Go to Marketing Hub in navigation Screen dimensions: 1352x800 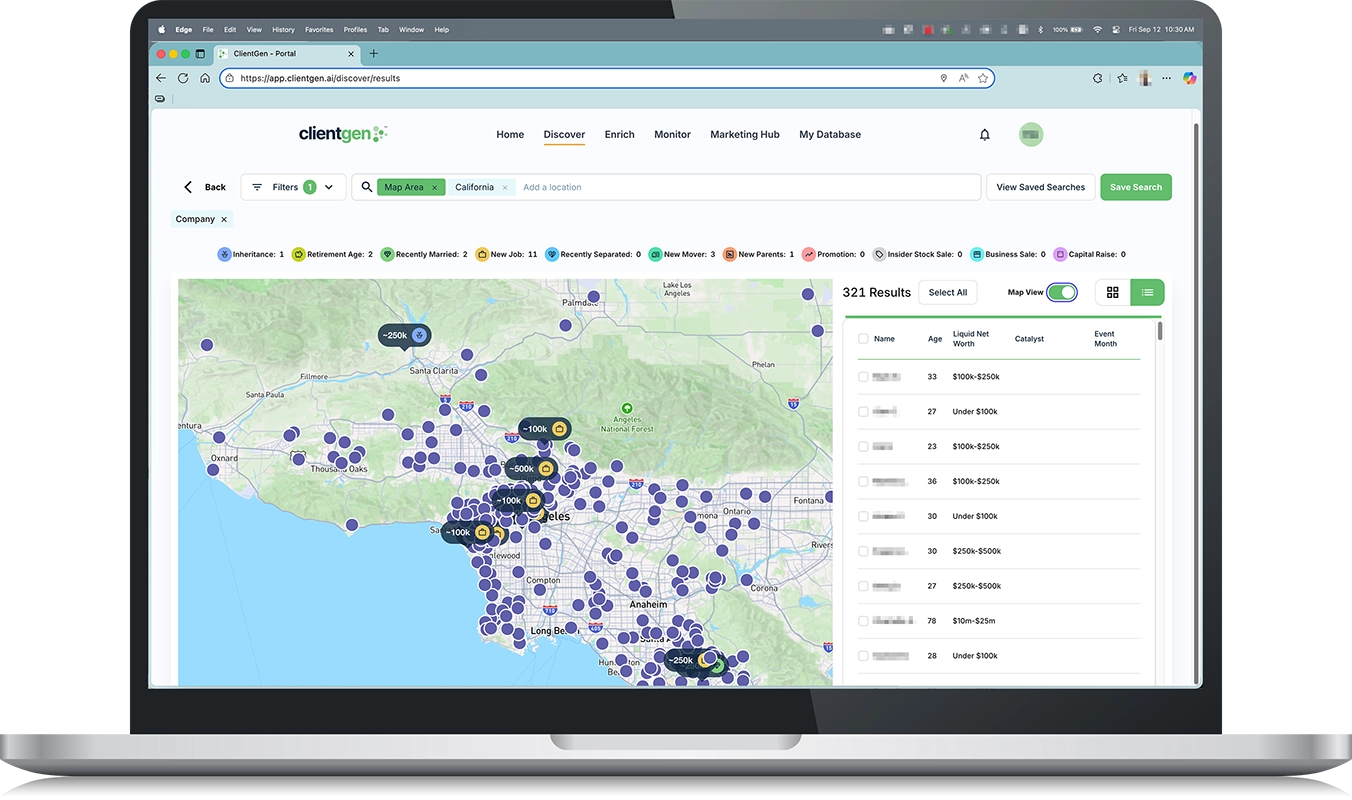(744, 135)
